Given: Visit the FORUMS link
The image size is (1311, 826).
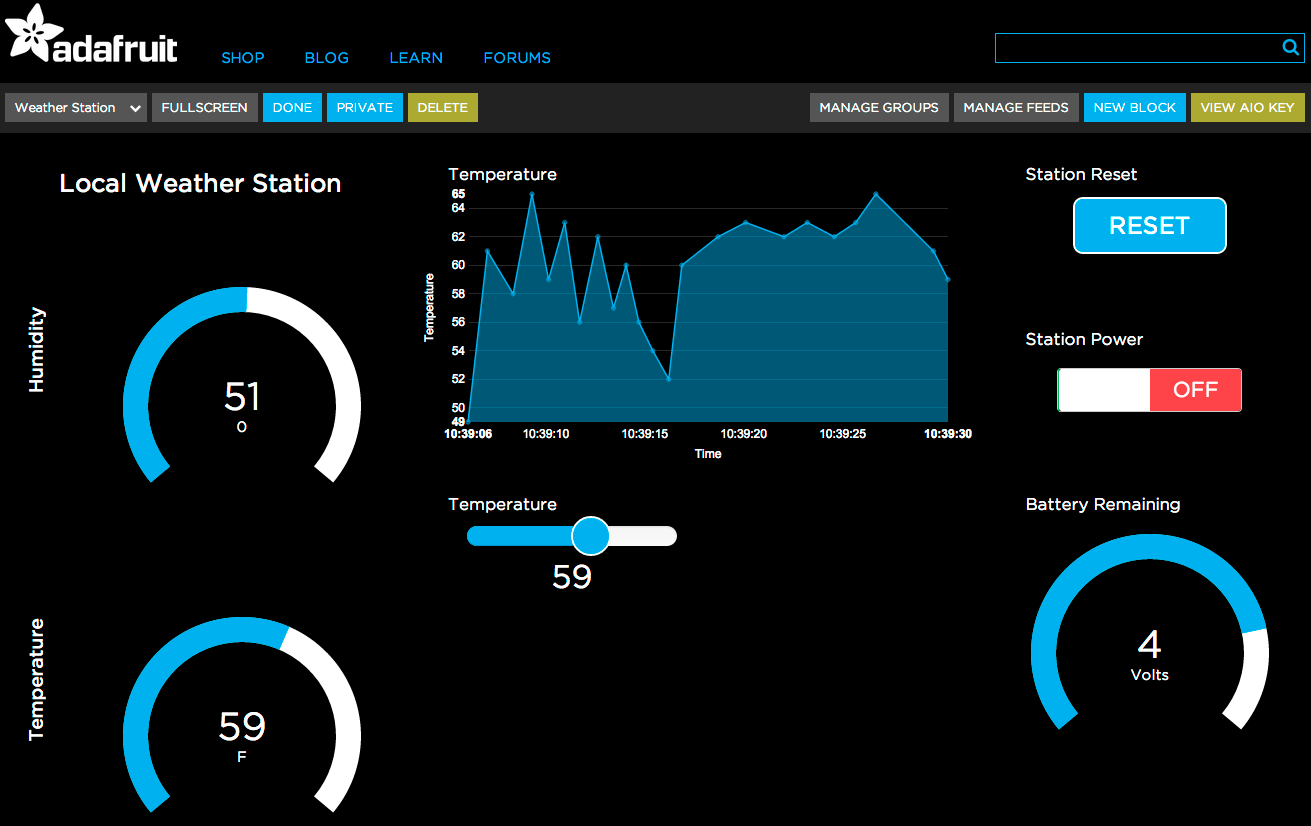Looking at the screenshot, I should coord(517,58).
